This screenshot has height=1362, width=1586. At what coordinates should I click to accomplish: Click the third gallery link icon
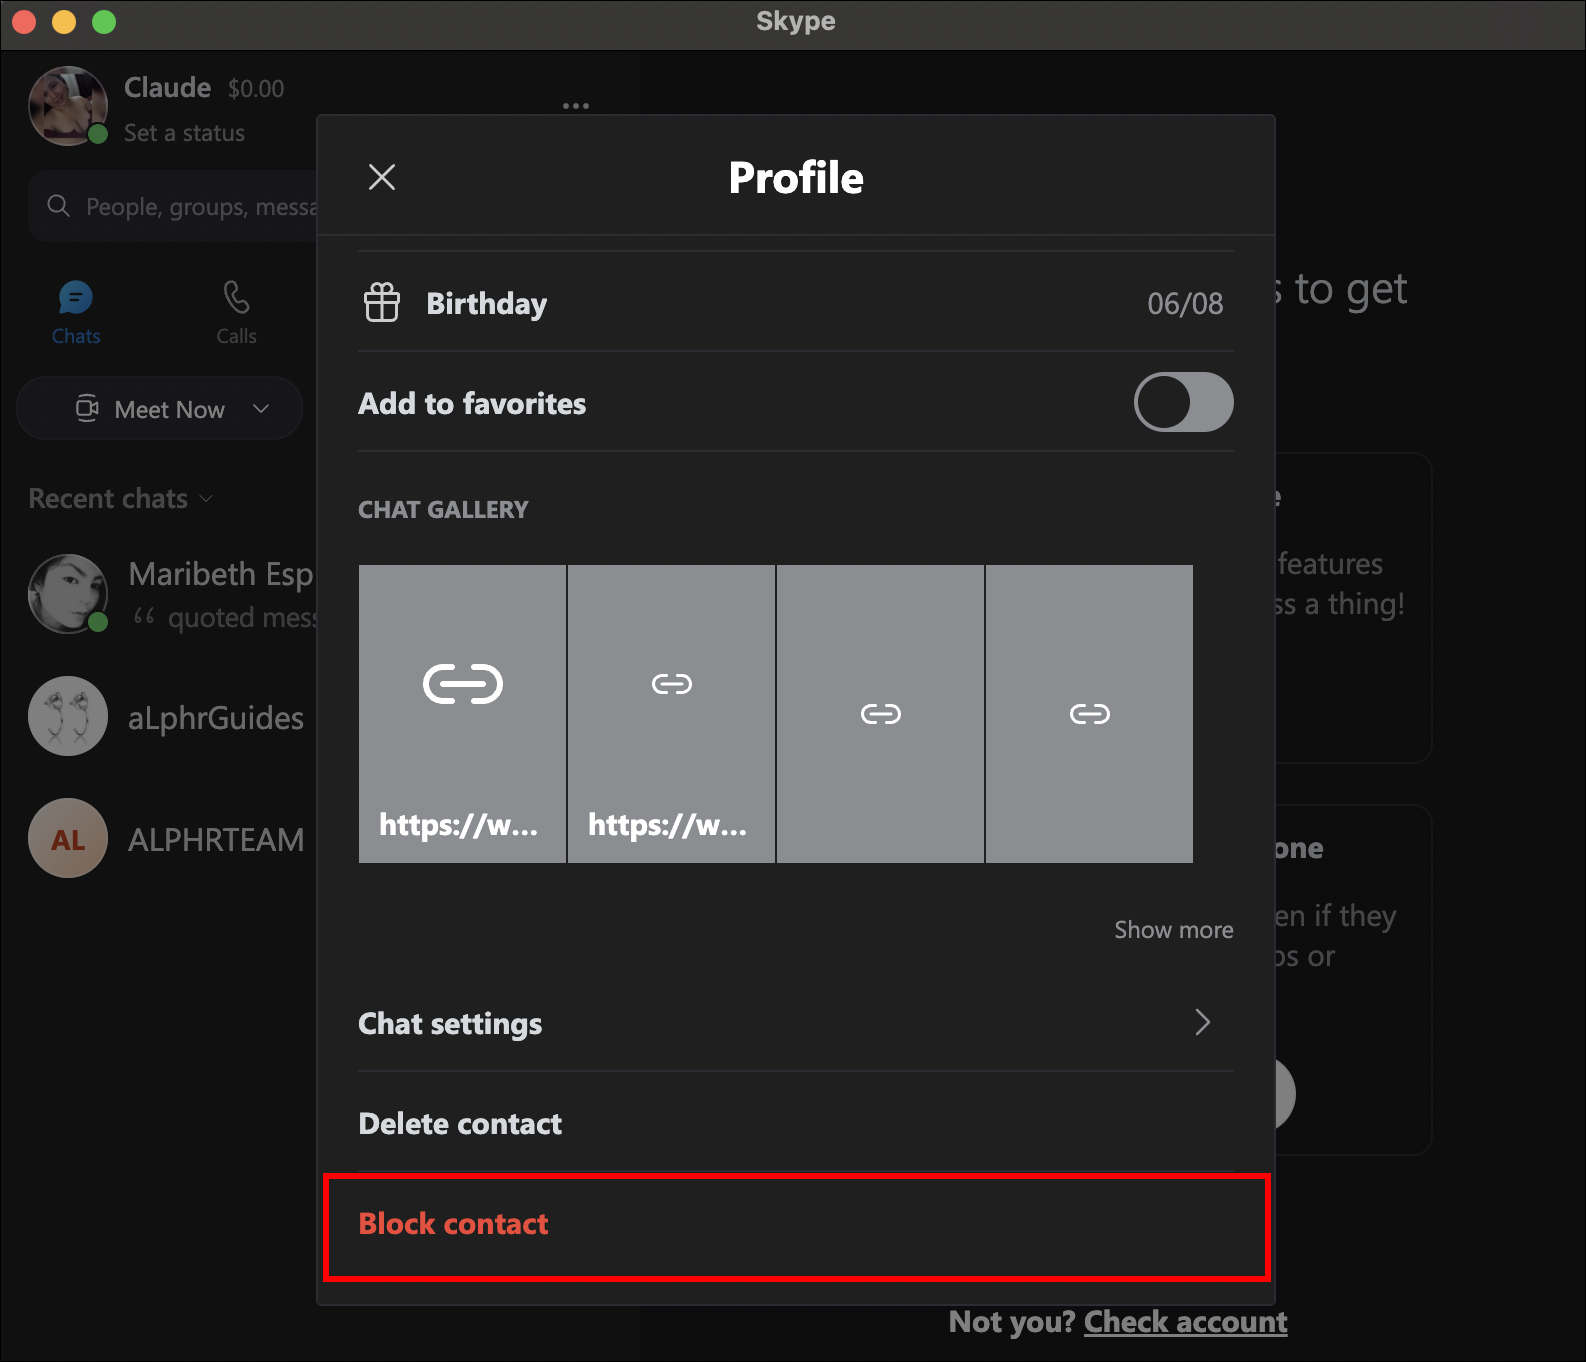[880, 714]
